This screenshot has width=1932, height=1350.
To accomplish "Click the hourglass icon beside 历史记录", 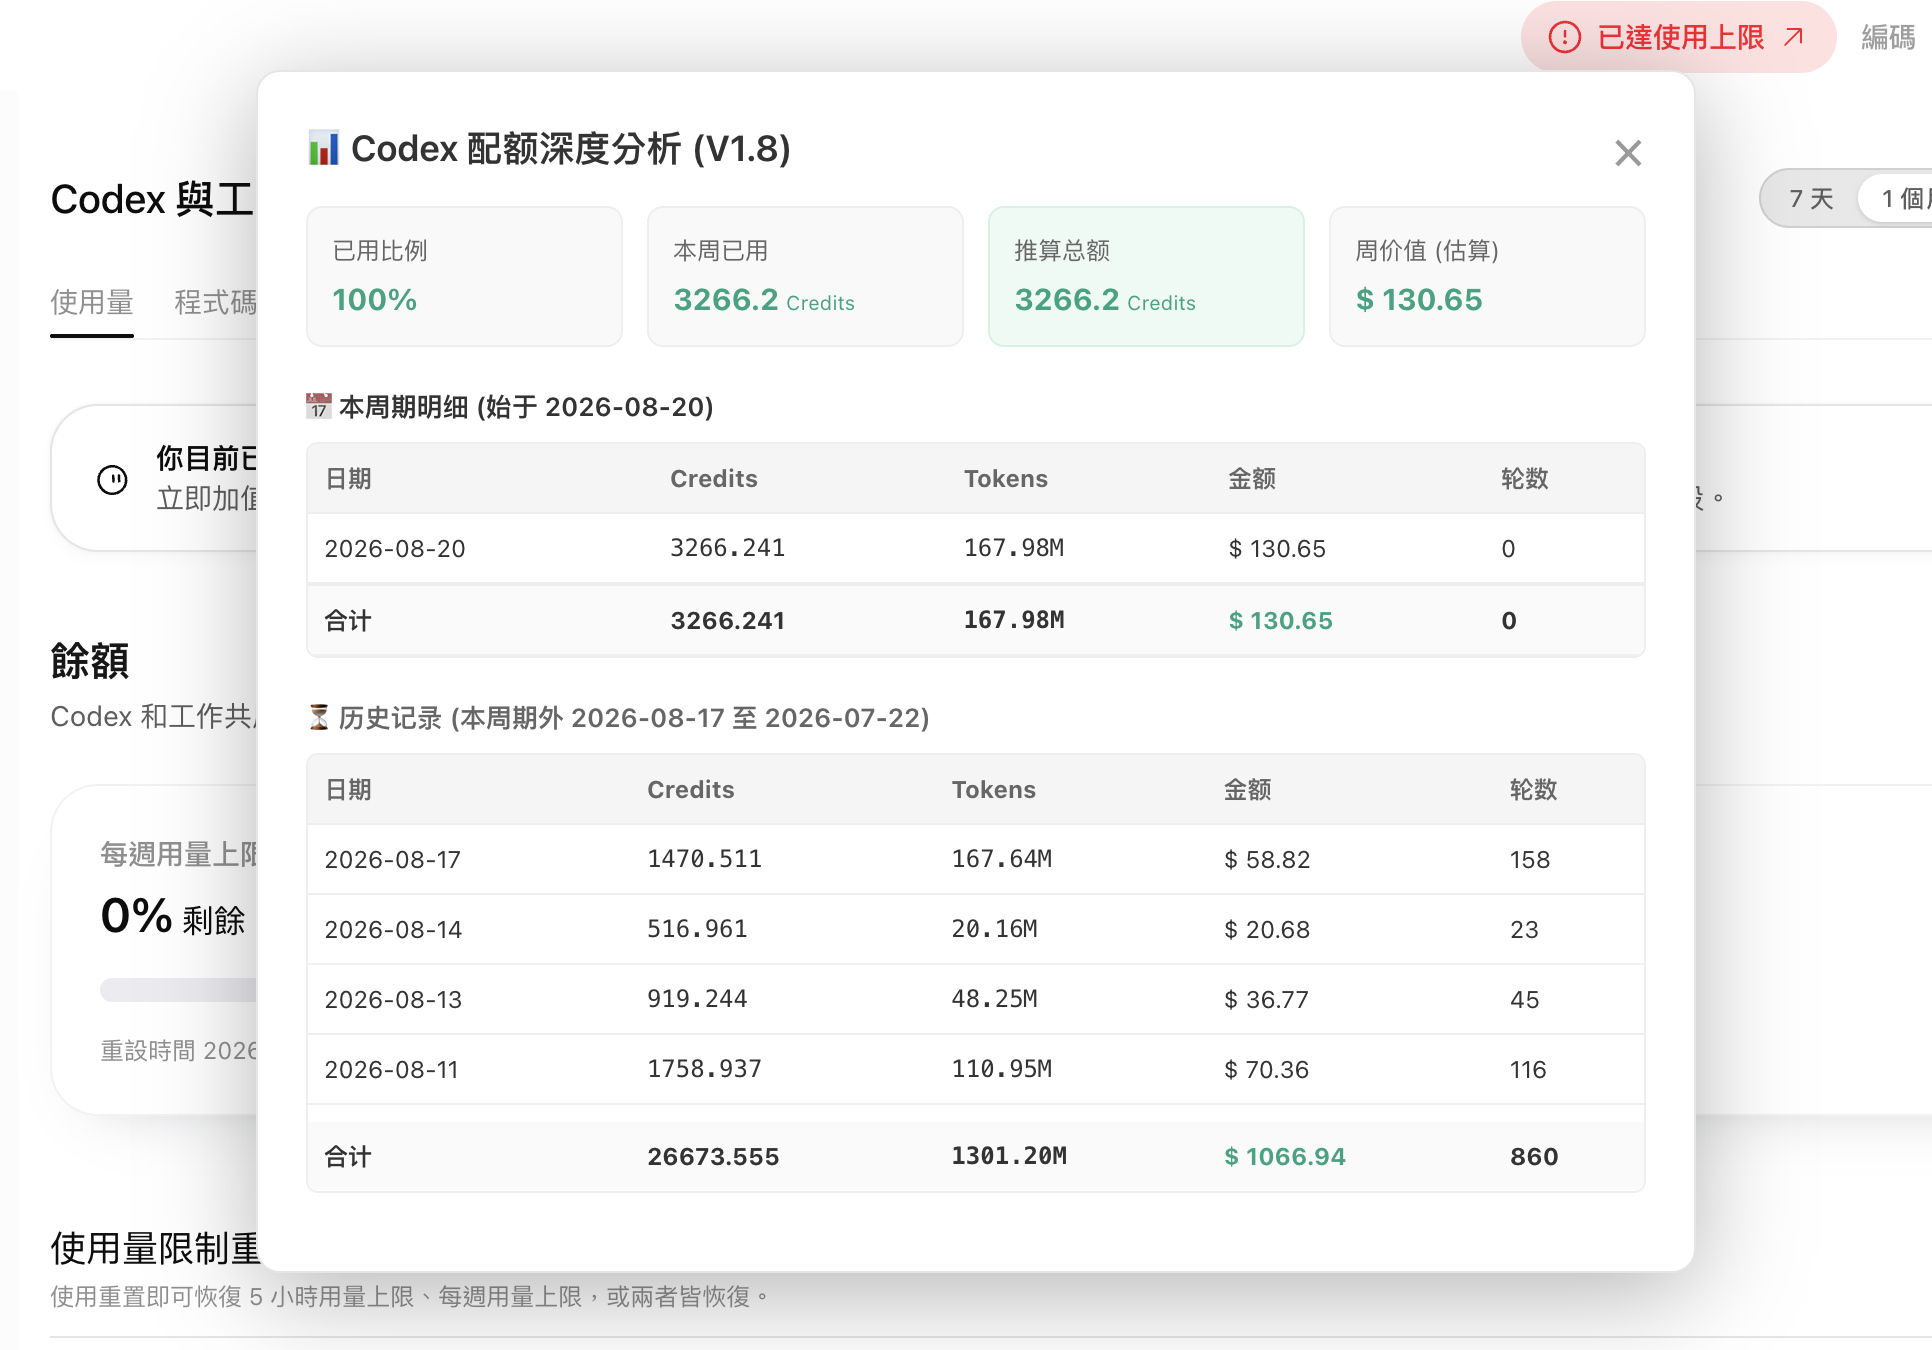I will 319,717.
